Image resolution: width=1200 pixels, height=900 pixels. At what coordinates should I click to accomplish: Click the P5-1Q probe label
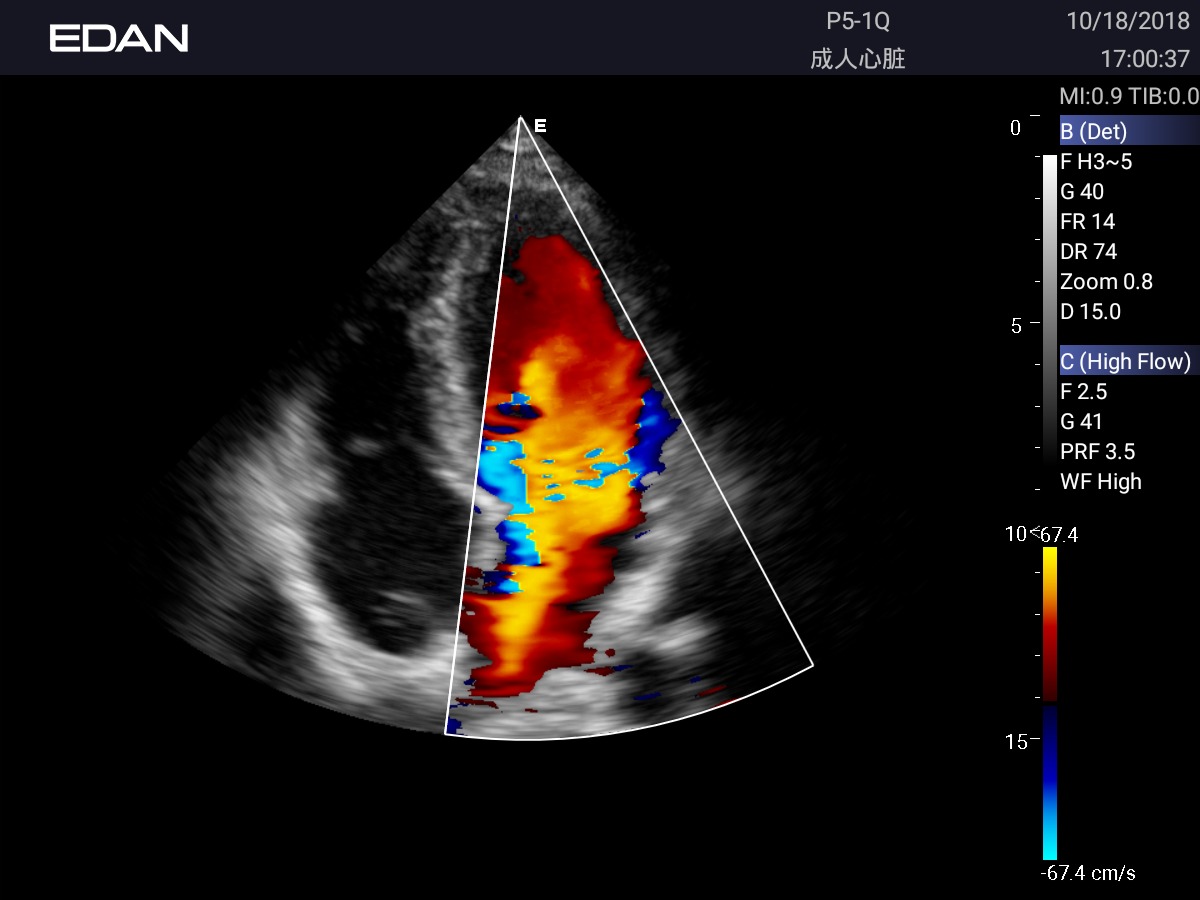[x=857, y=23]
